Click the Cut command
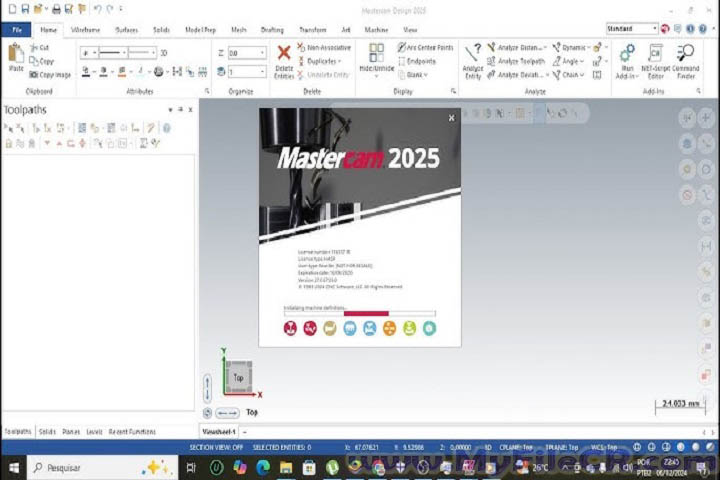Image resolution: width=720 pixels, height=480 pixels. pyautogui.click(x=40, y=47)
